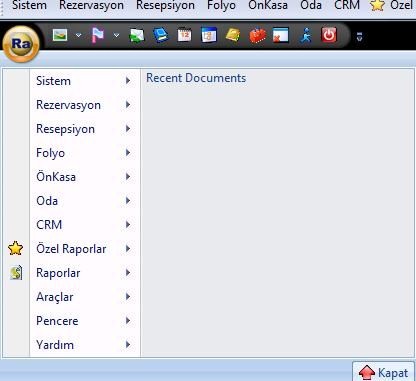
Task: Open CRM in the top menu bar
Action: 347,5
